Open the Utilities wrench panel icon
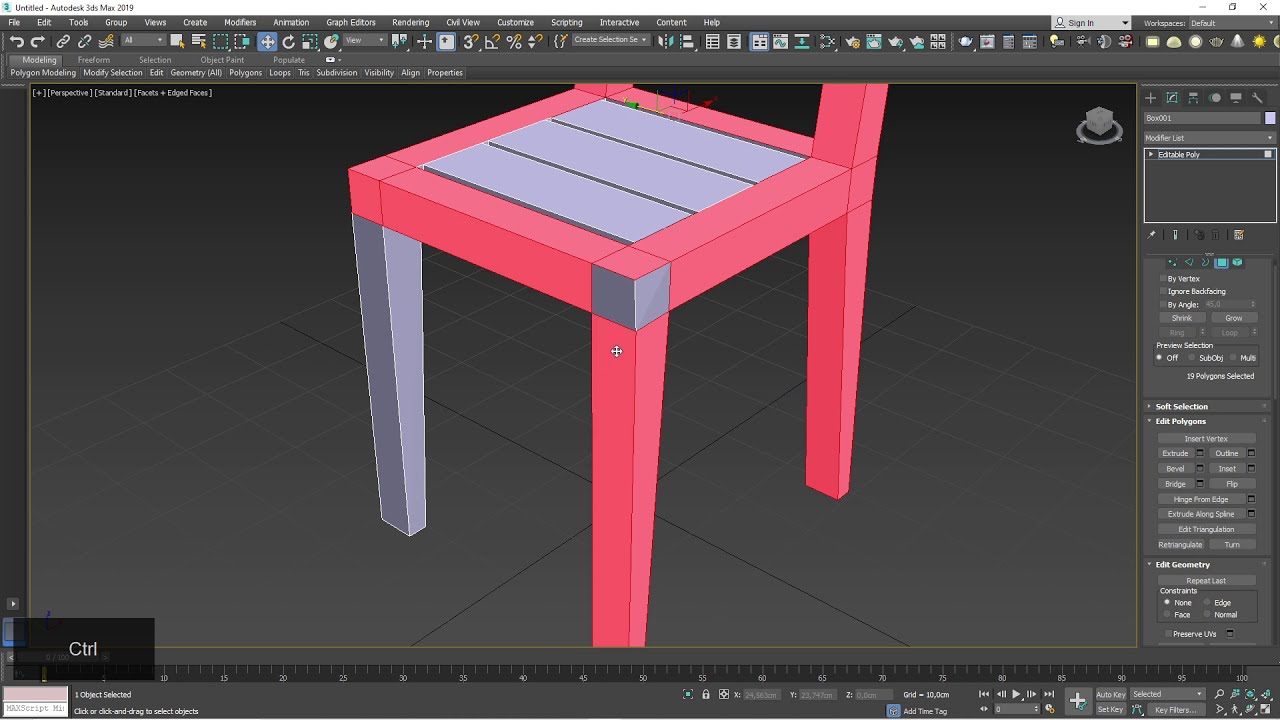The image size is (1280, 720). 1258,97
